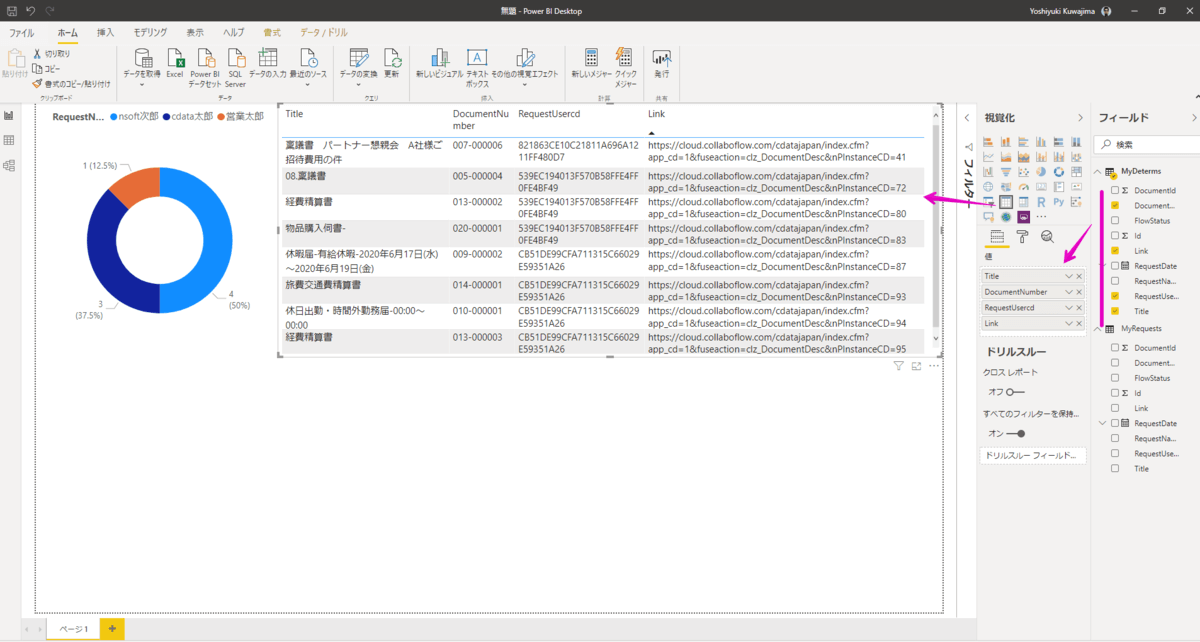This screenshot has width=1200, height=642.
Task: Open the 書式 ribbon tab
Action: point(272,33)
